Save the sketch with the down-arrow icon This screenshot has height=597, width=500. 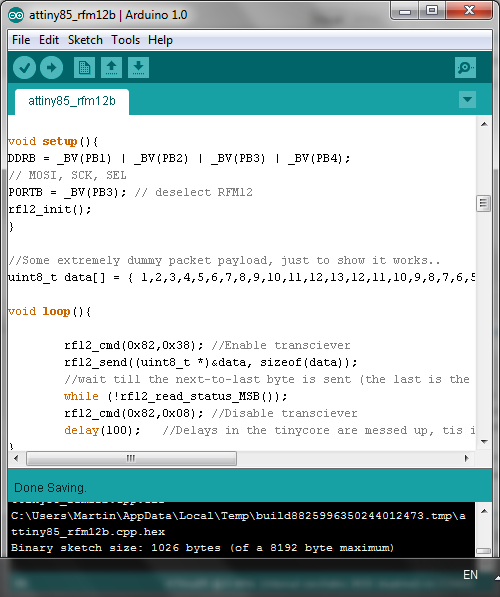click(x=138, y=68)
